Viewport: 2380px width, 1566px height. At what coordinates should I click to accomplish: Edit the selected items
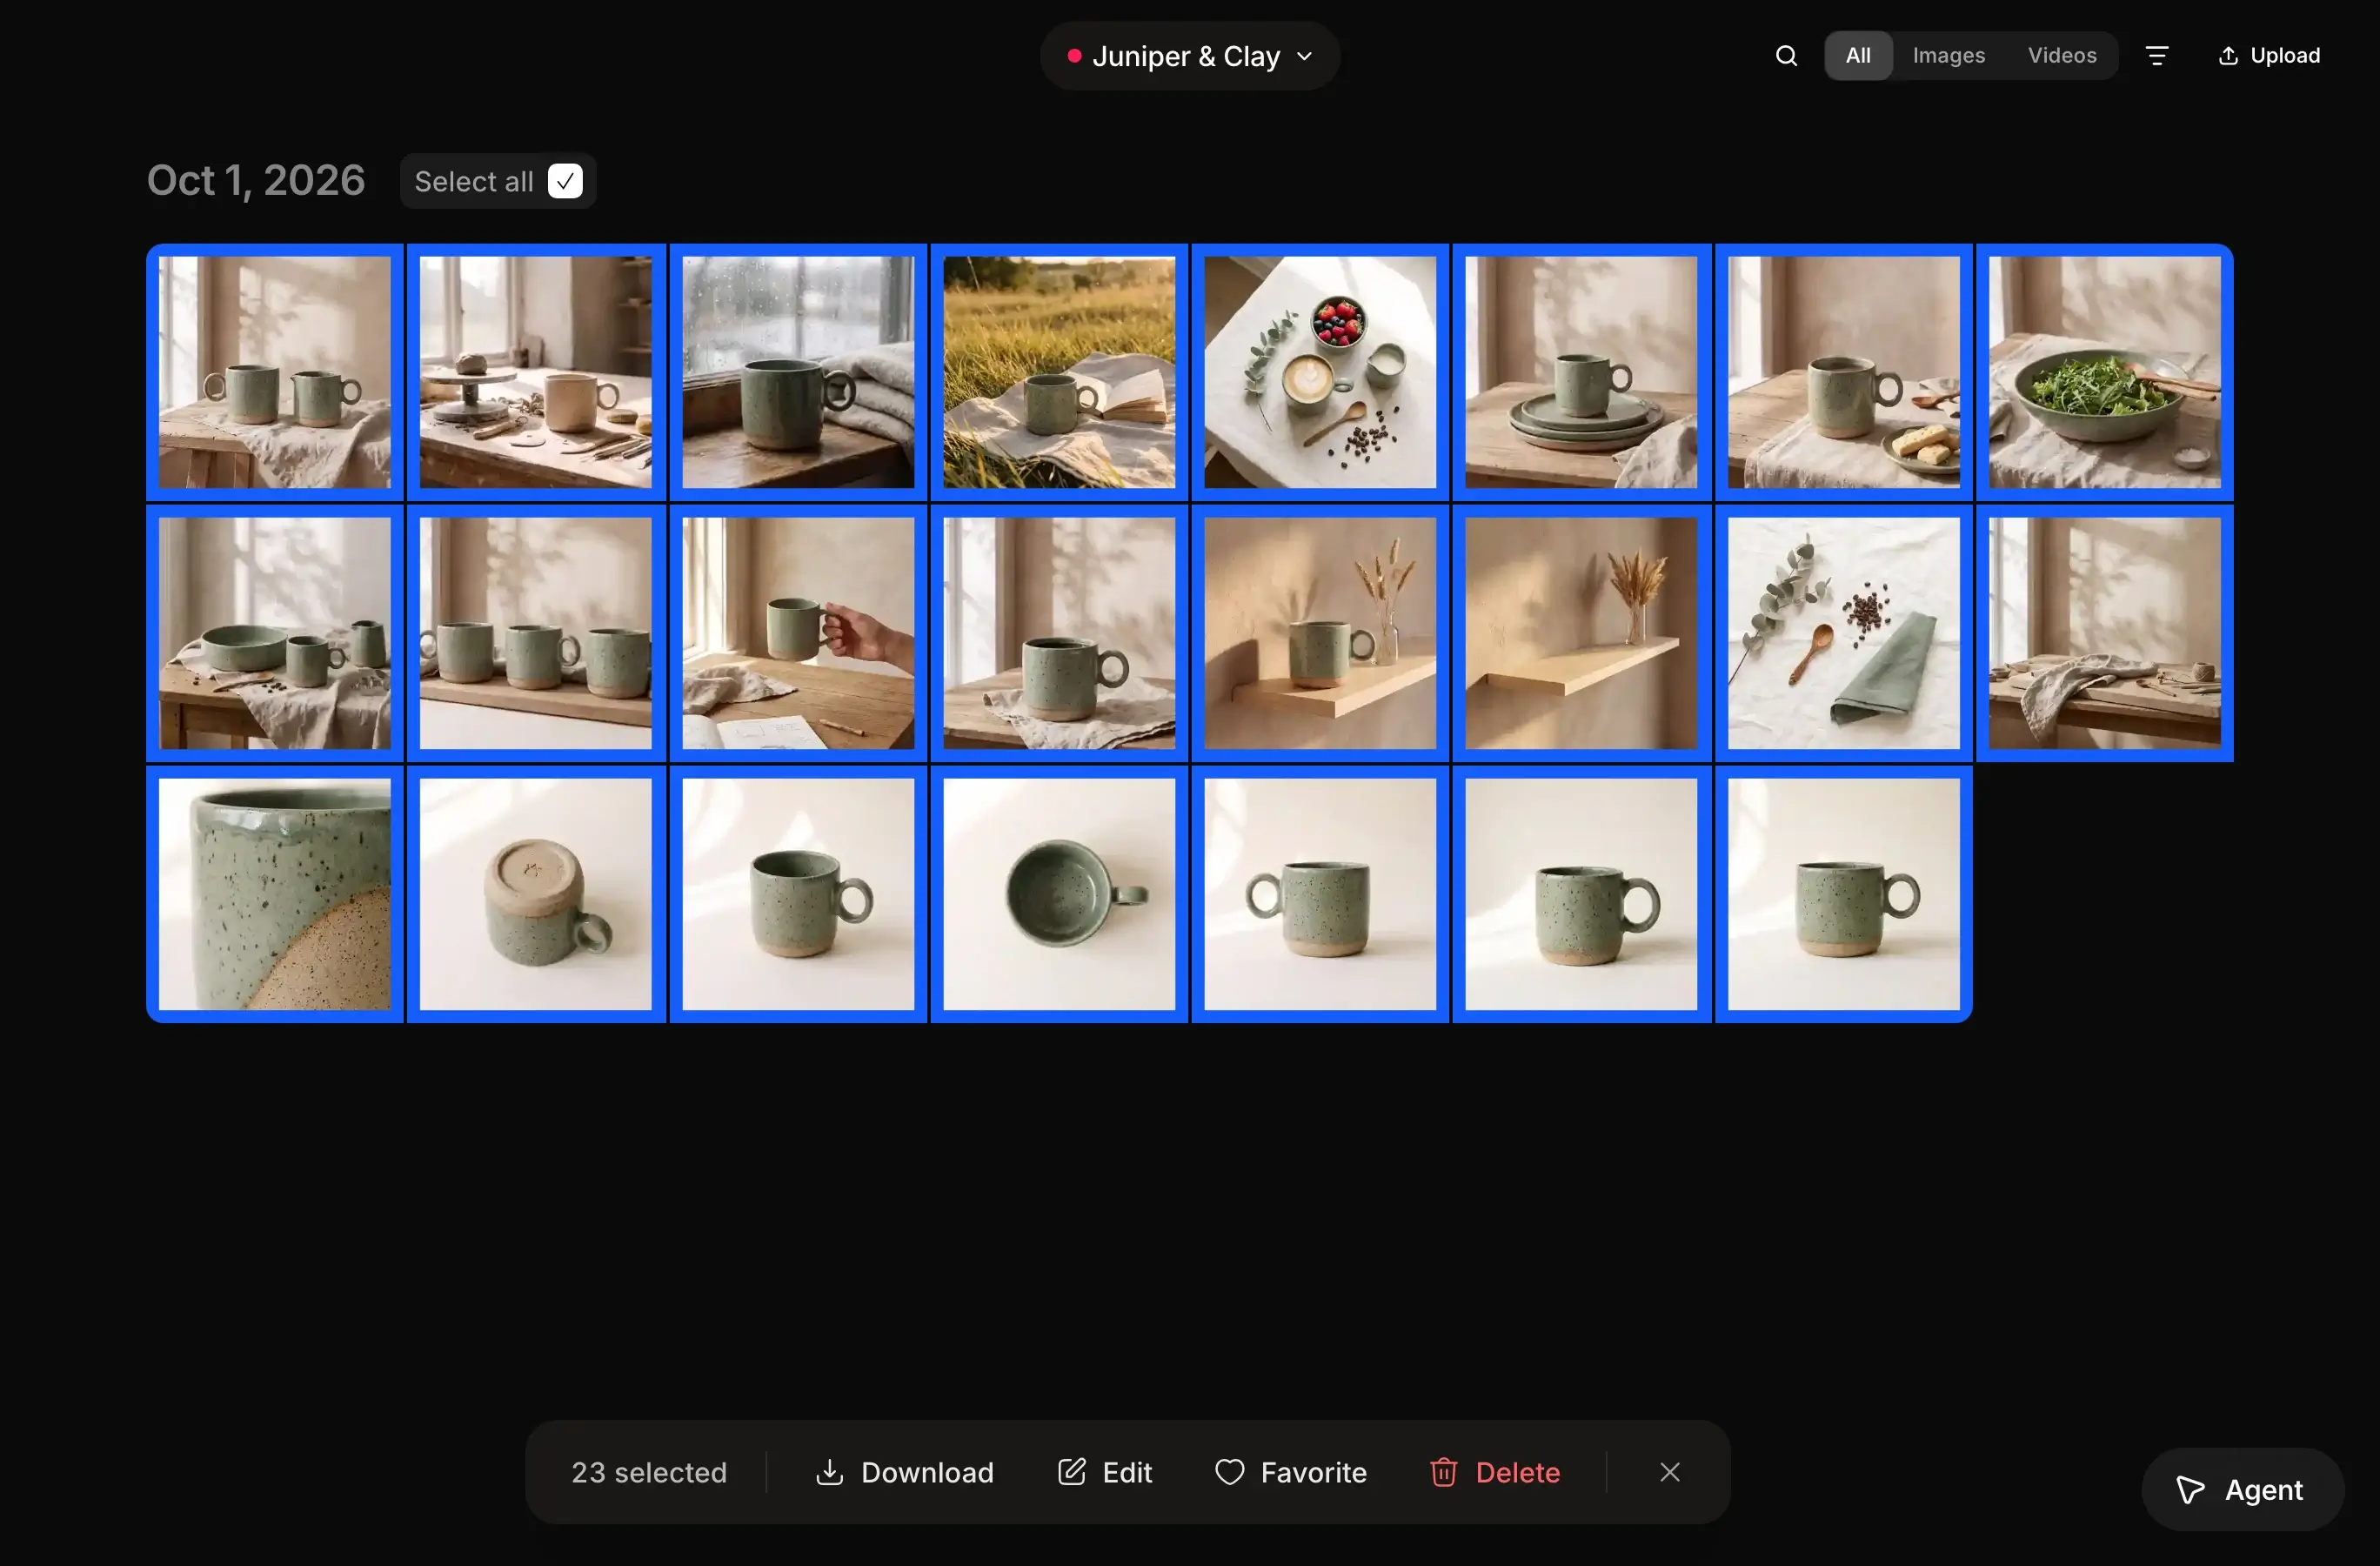click(1105, 1472)
